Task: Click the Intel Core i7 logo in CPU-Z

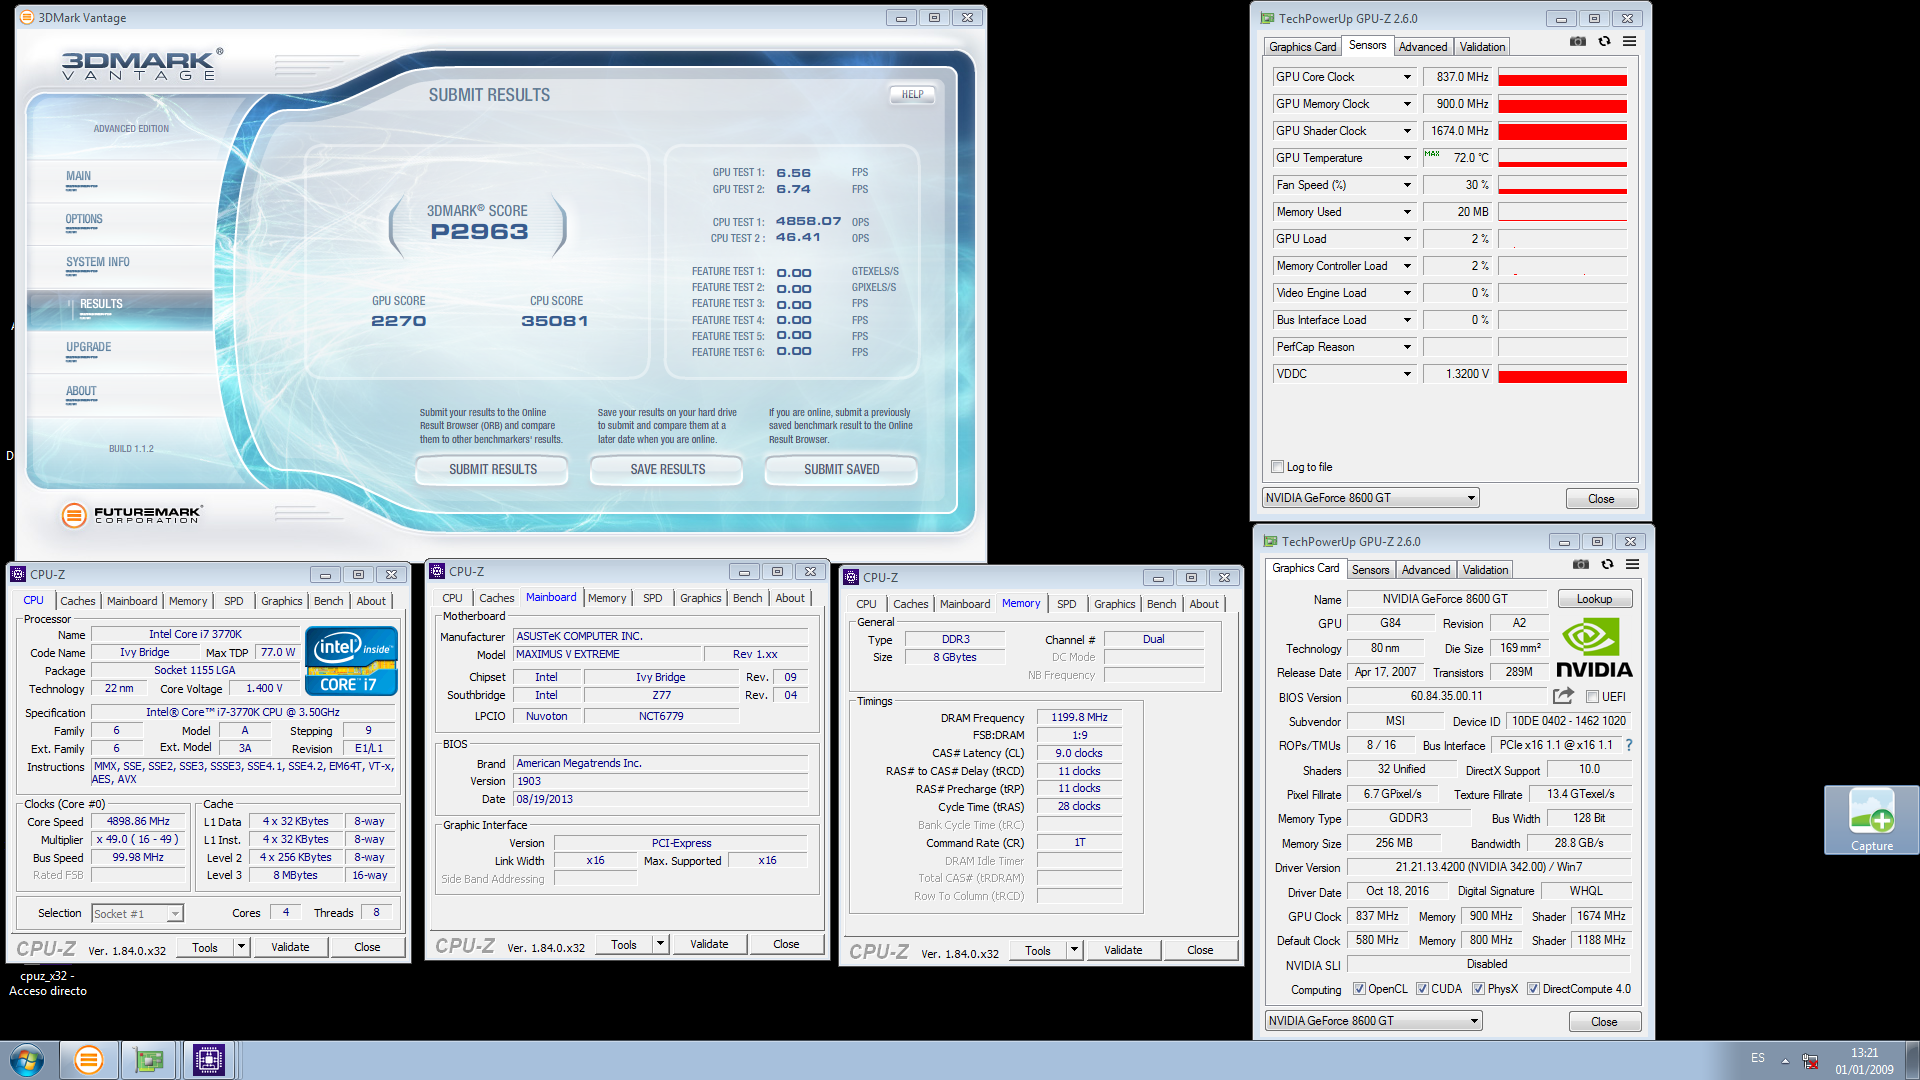Action: click(351, 661)
